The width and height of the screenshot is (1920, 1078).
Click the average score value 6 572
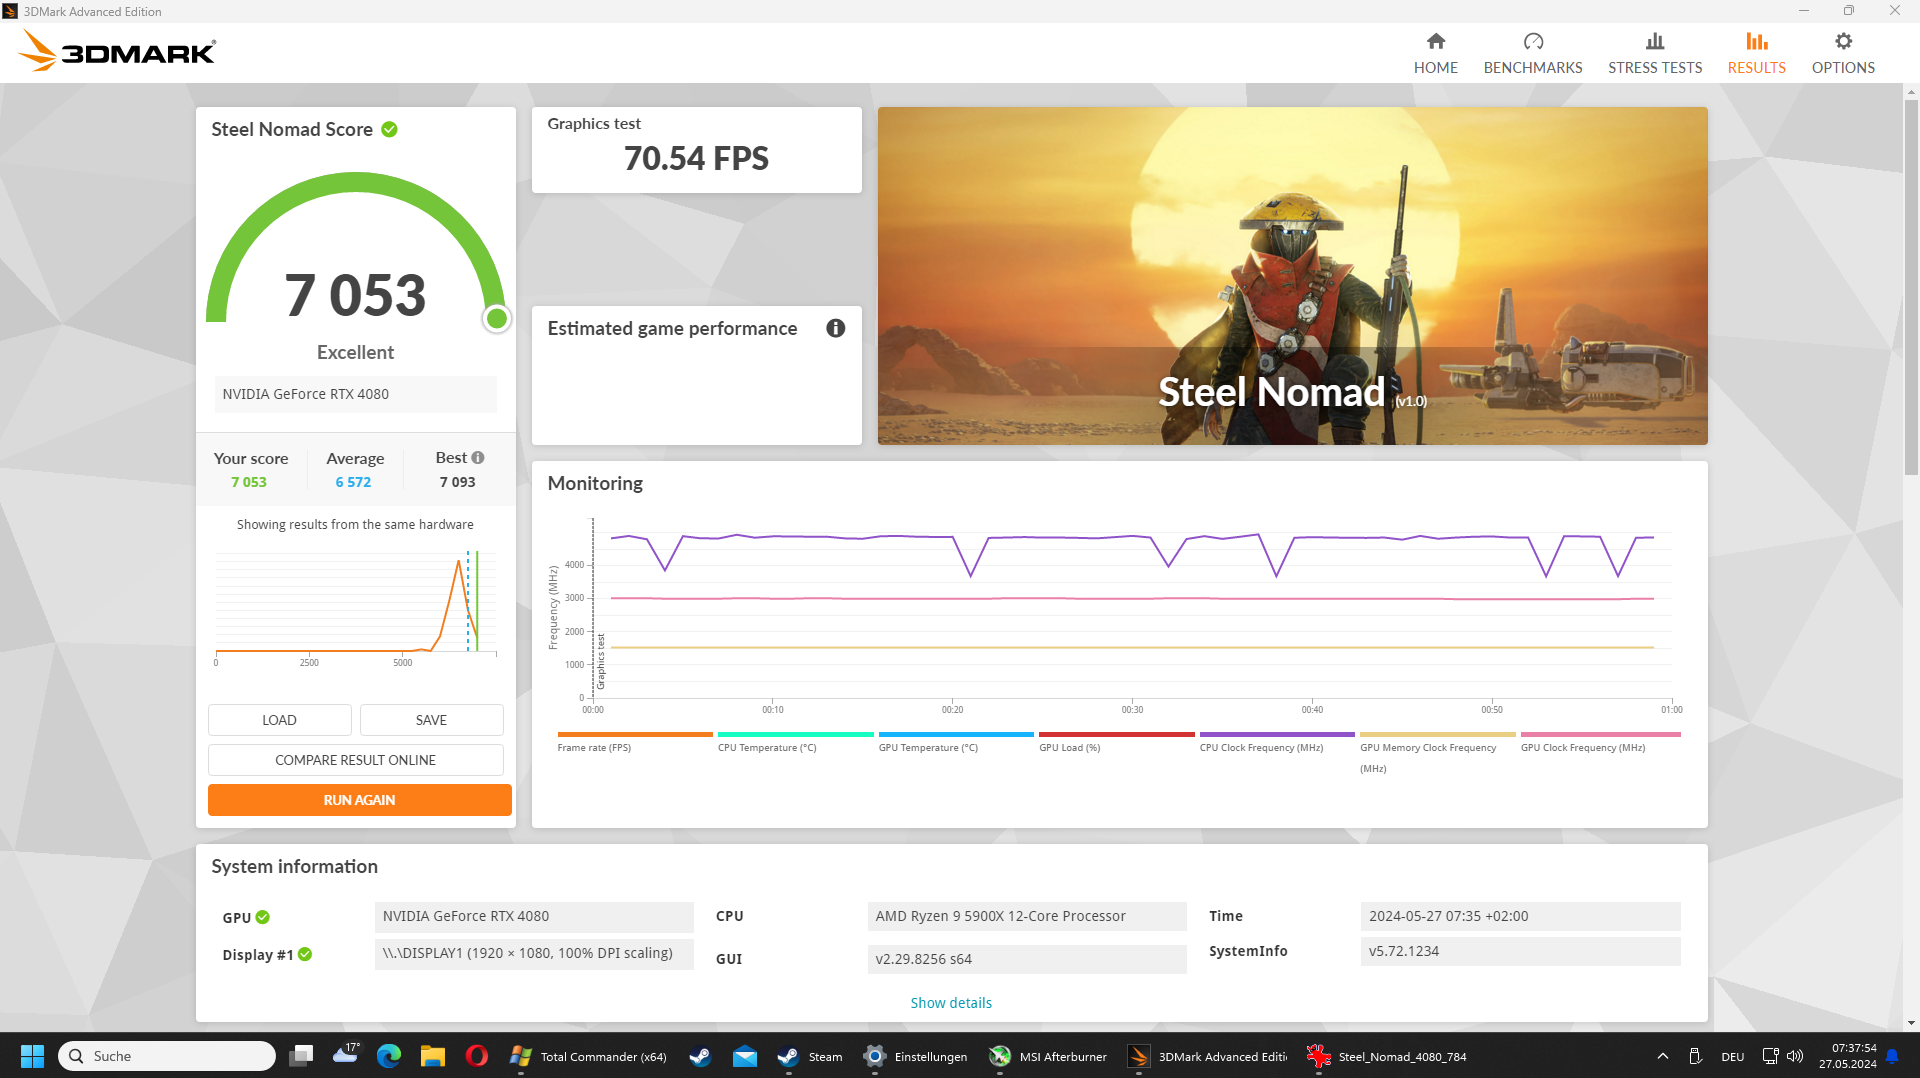coord(353,482)
